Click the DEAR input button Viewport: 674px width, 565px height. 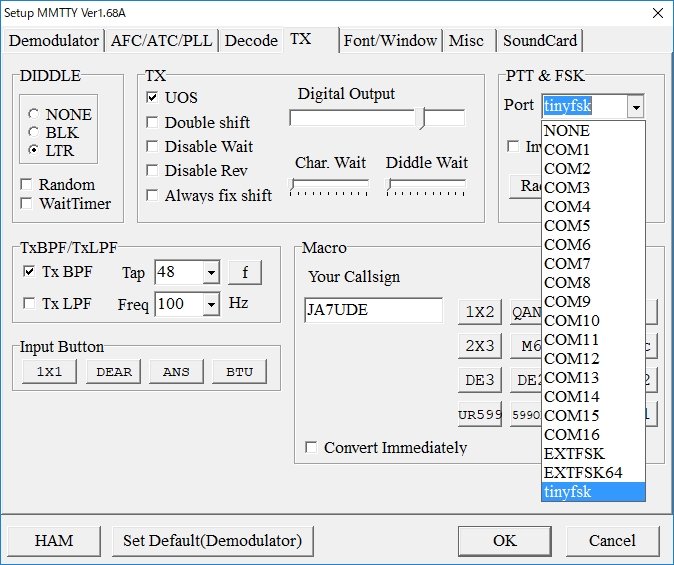coord(113,372)
